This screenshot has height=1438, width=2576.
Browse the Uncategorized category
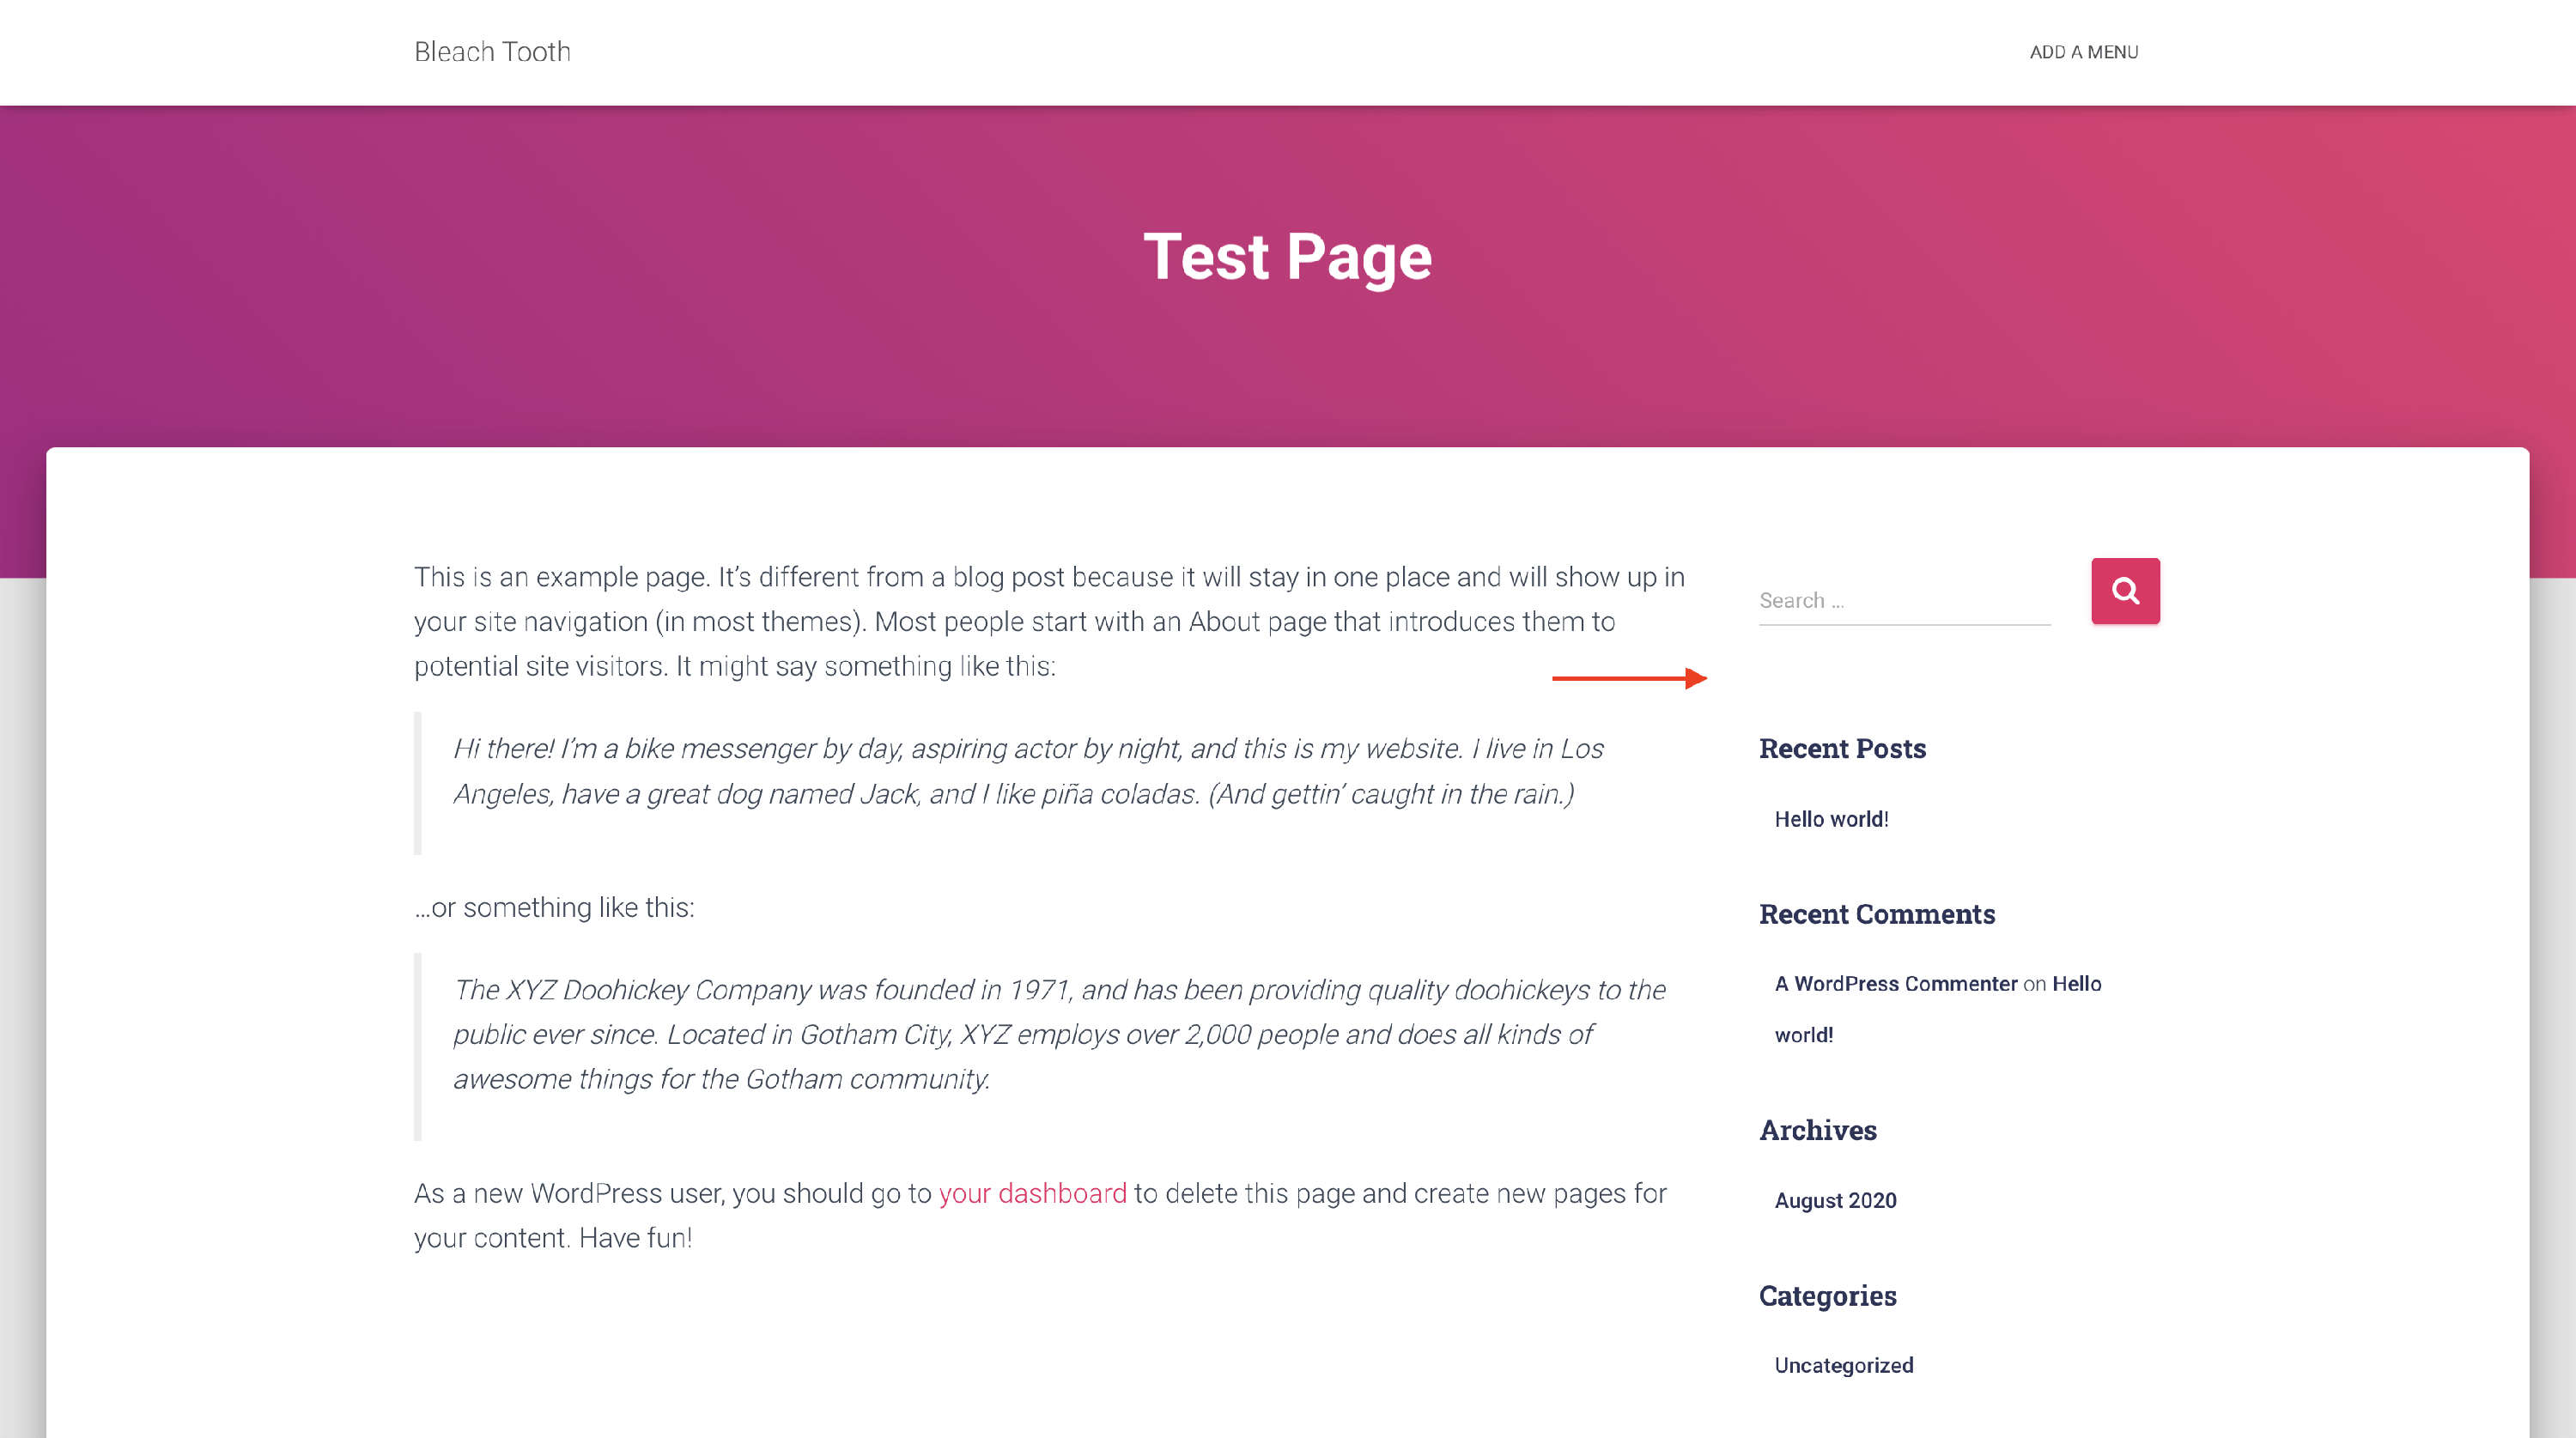coord(1843,1365)
